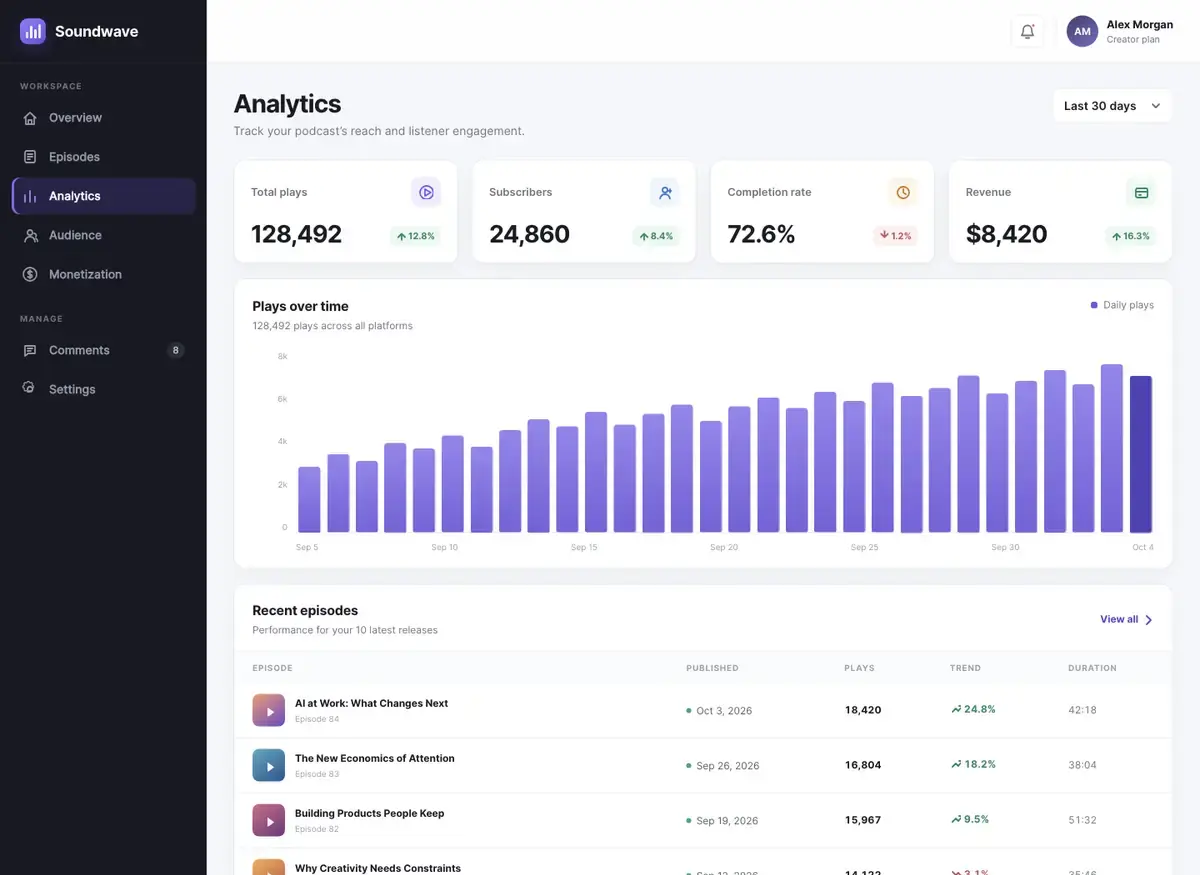The image size is (1200, 875).
Task: Click the first chart bar at Sep 5
Action: (309, 499)
